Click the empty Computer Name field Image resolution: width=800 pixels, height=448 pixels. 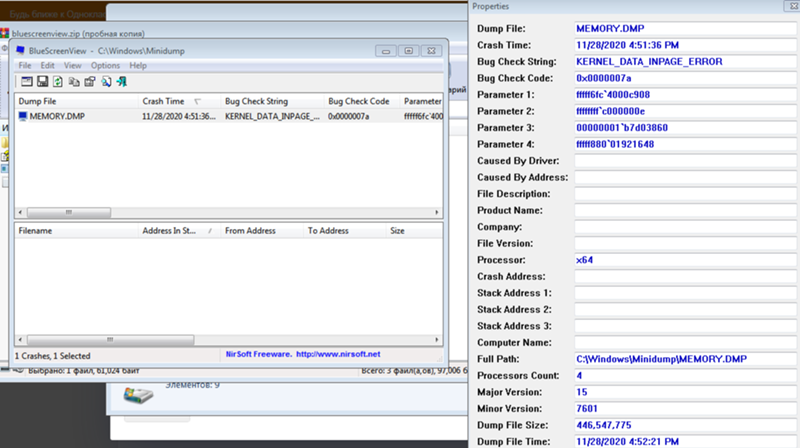[x=685, y=342]
